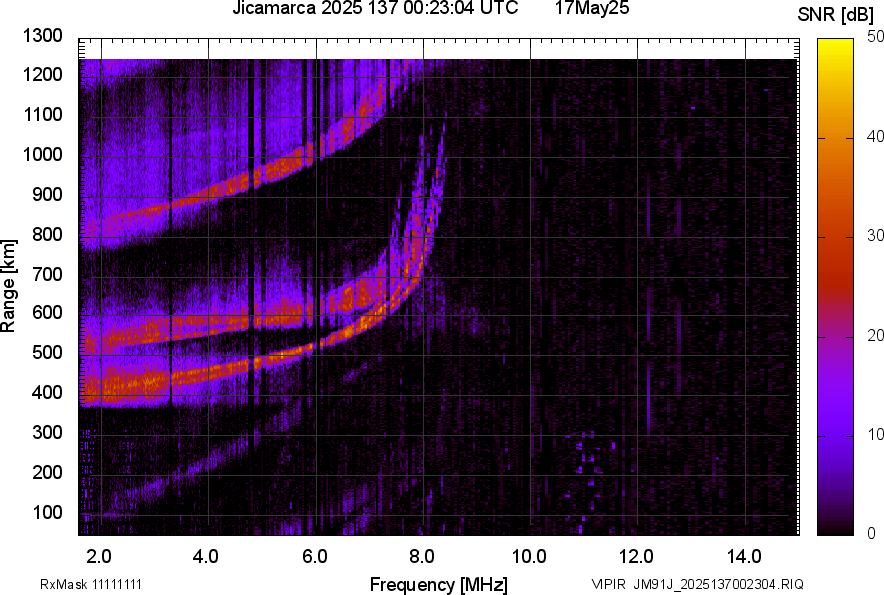The width and height of the screenshot is (884, 595).
Task: Click range tick label '1000'
Action: point(43,154)
